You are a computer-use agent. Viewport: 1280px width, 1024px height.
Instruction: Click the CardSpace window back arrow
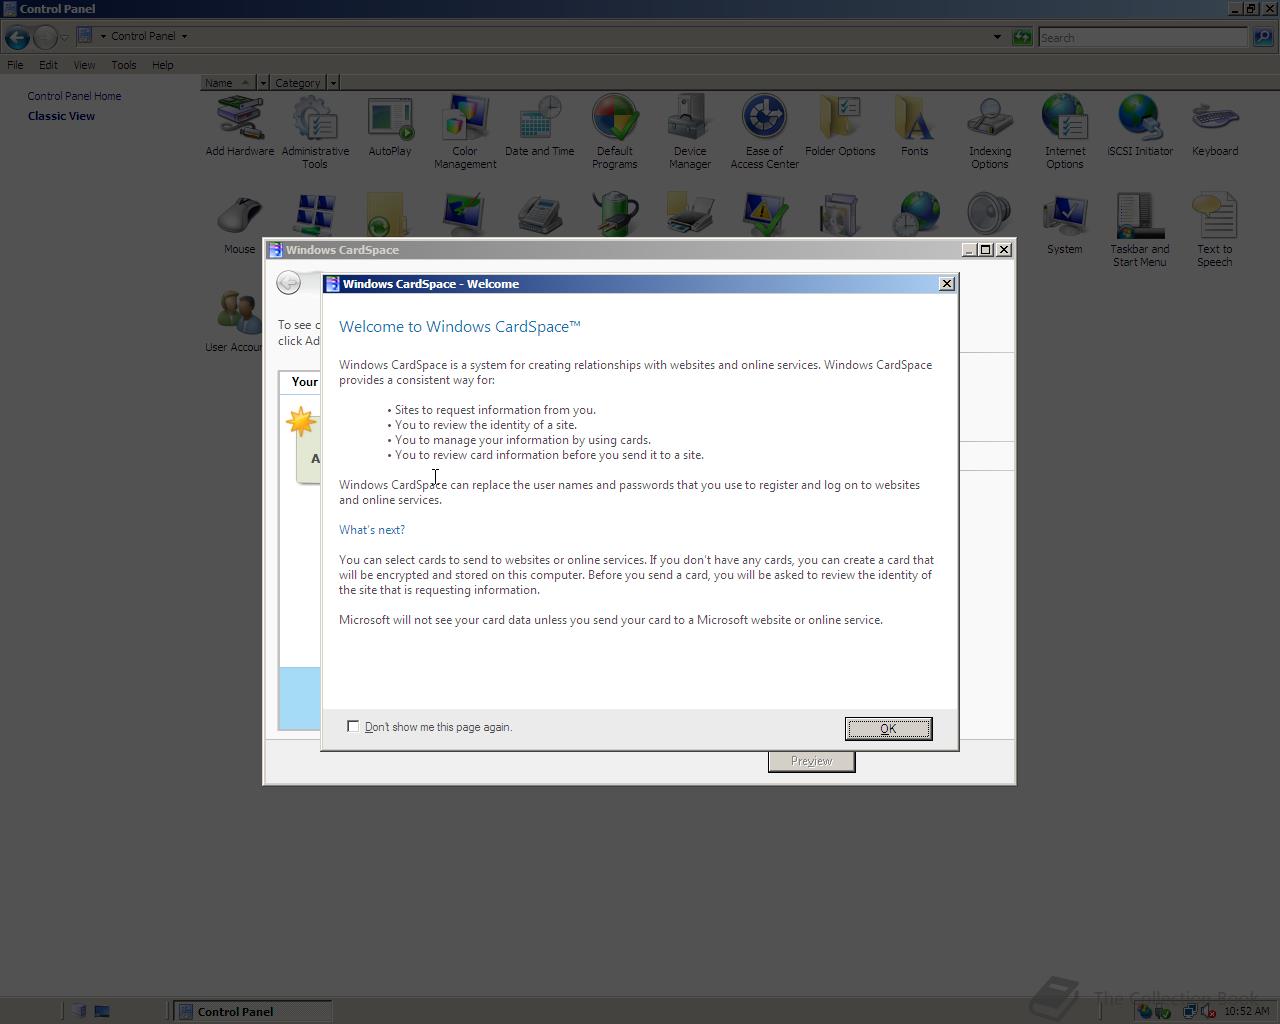click(288, 283)
